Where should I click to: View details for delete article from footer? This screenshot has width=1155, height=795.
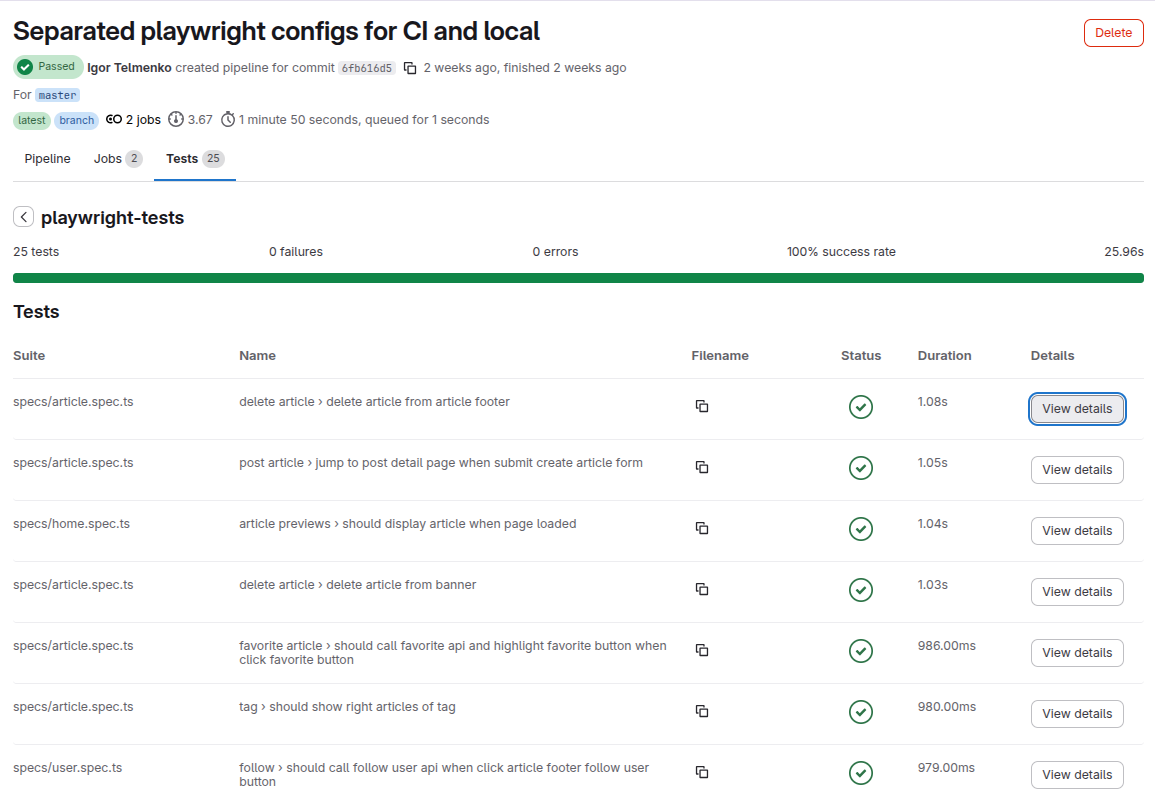coord(1077,409)
